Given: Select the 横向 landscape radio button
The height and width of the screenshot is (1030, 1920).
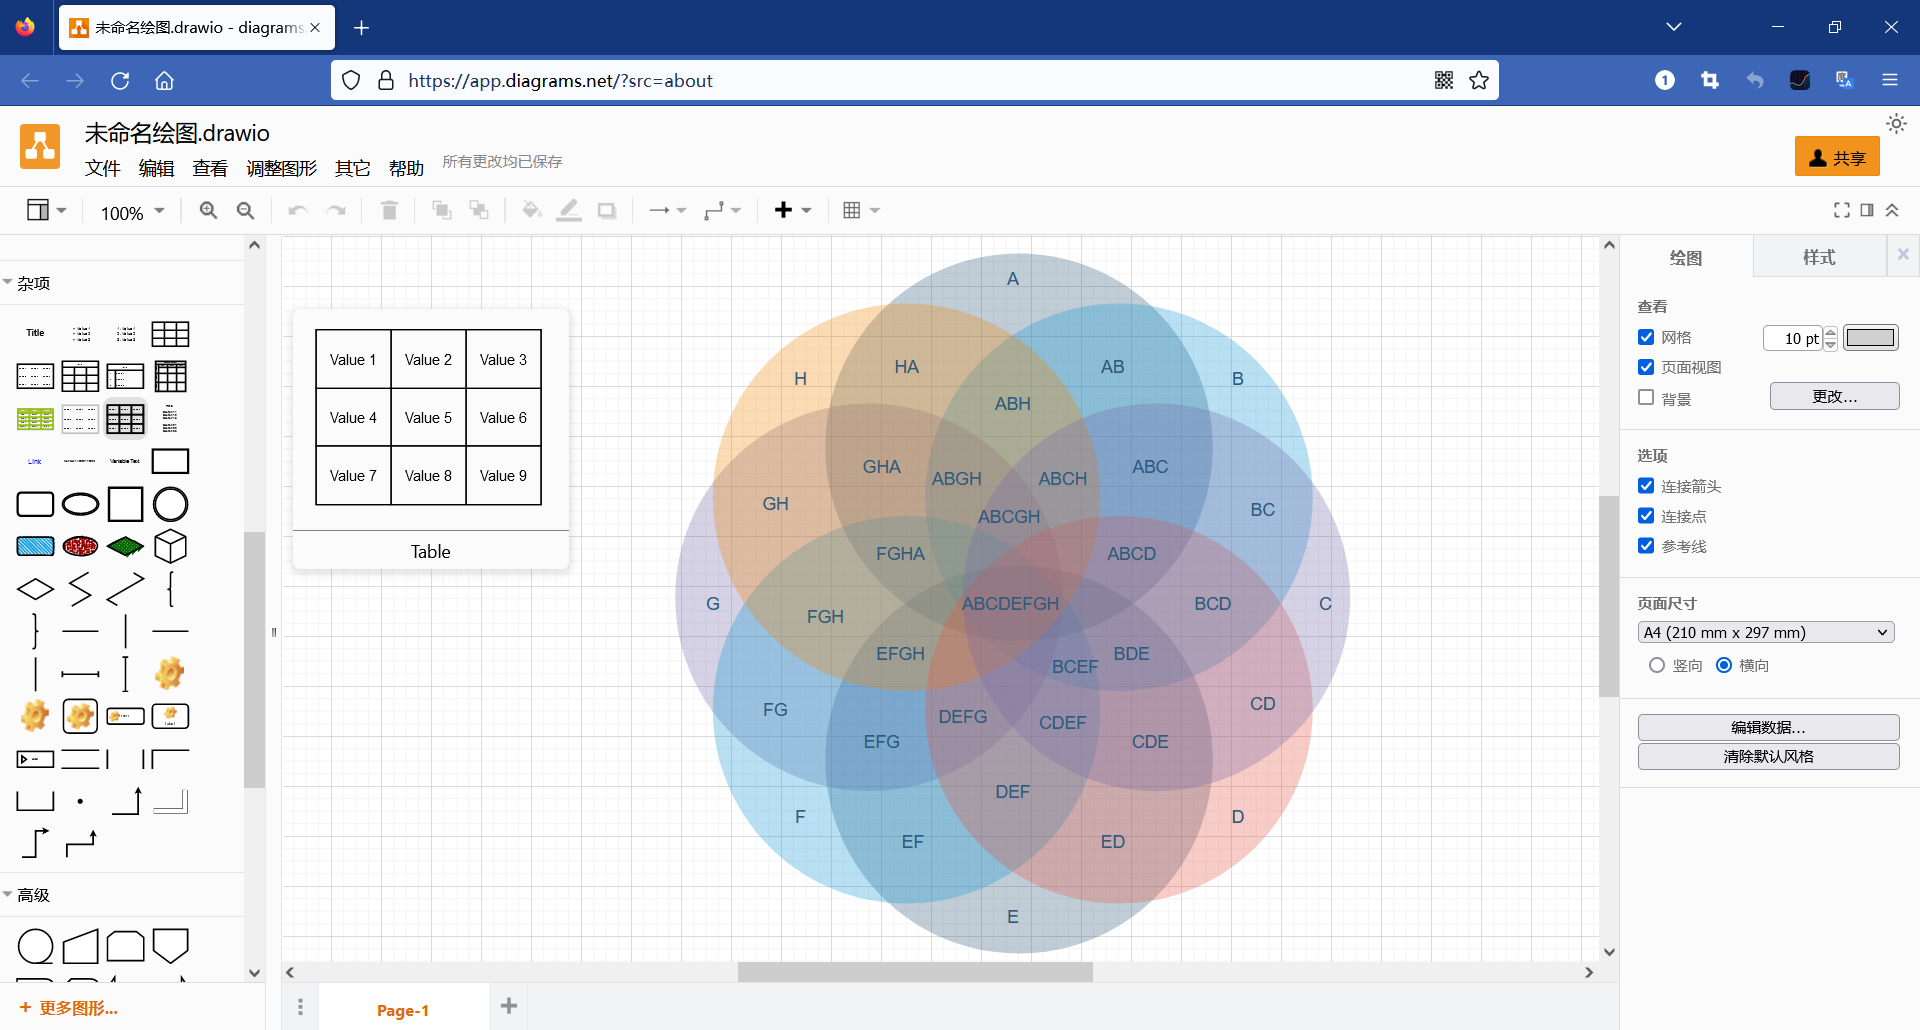Looking at the screenshot, I should tap(1724, 665).
